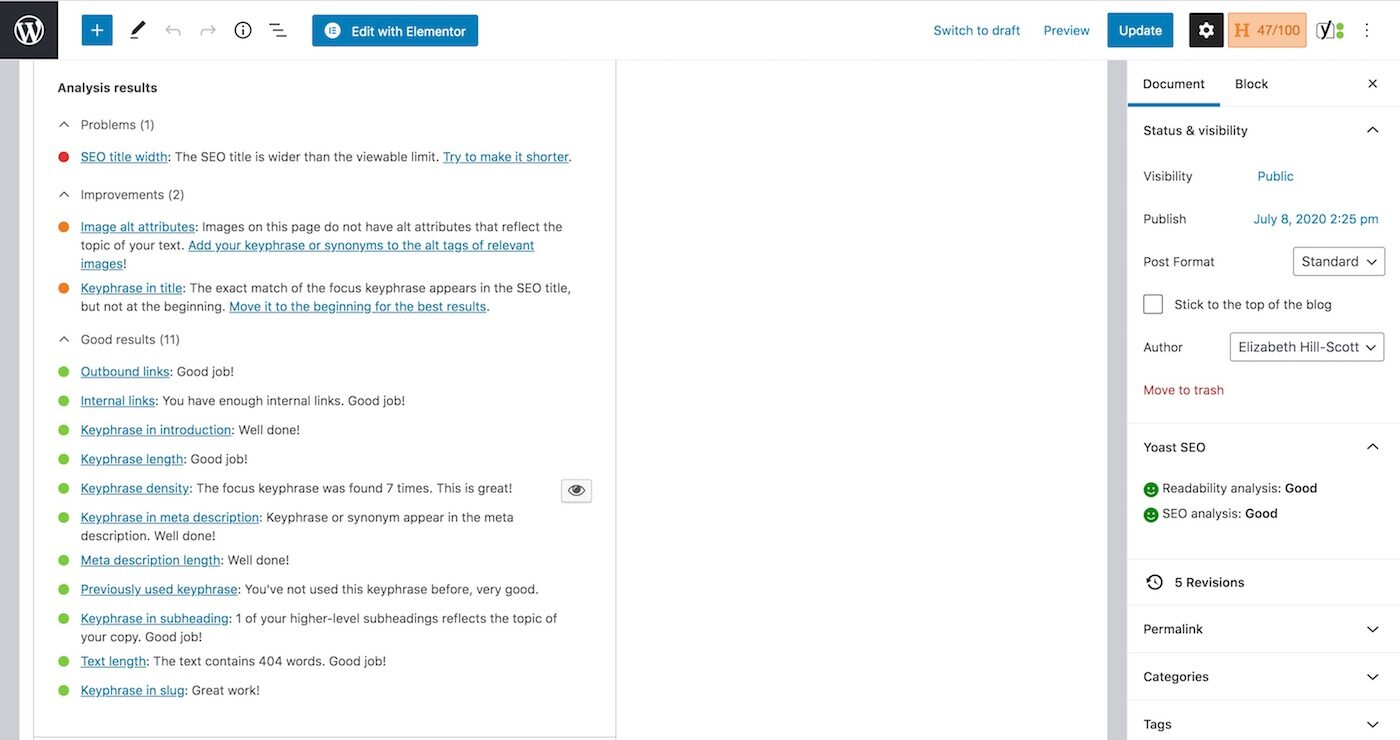Open the Image alt attributes link
The height and width of the screenshot is (740, 1400).
click(x=138, y=227)
